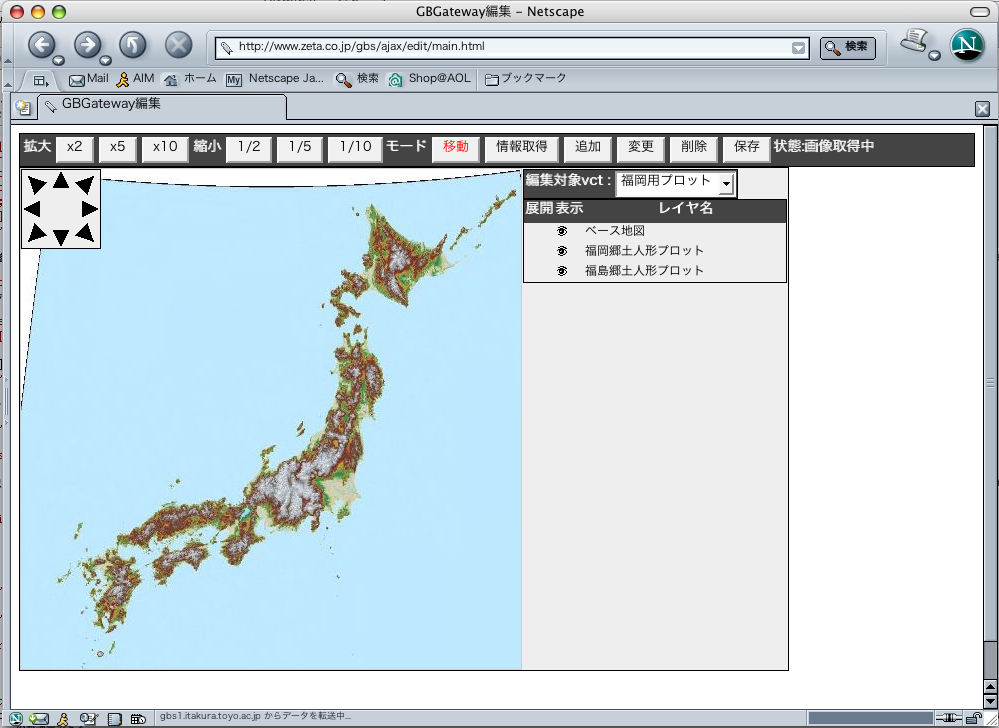Pan the map up with the north arrow
The height and width of the screenshot is (728, 999).
coord(61,180)
